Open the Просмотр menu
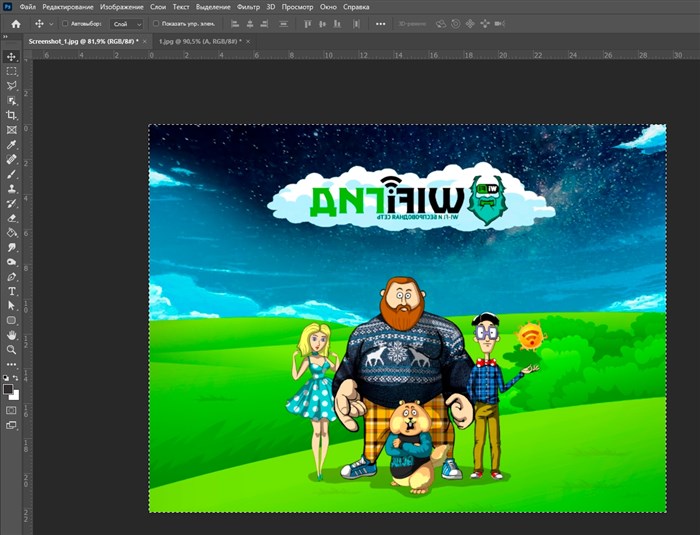 [297, 7]
